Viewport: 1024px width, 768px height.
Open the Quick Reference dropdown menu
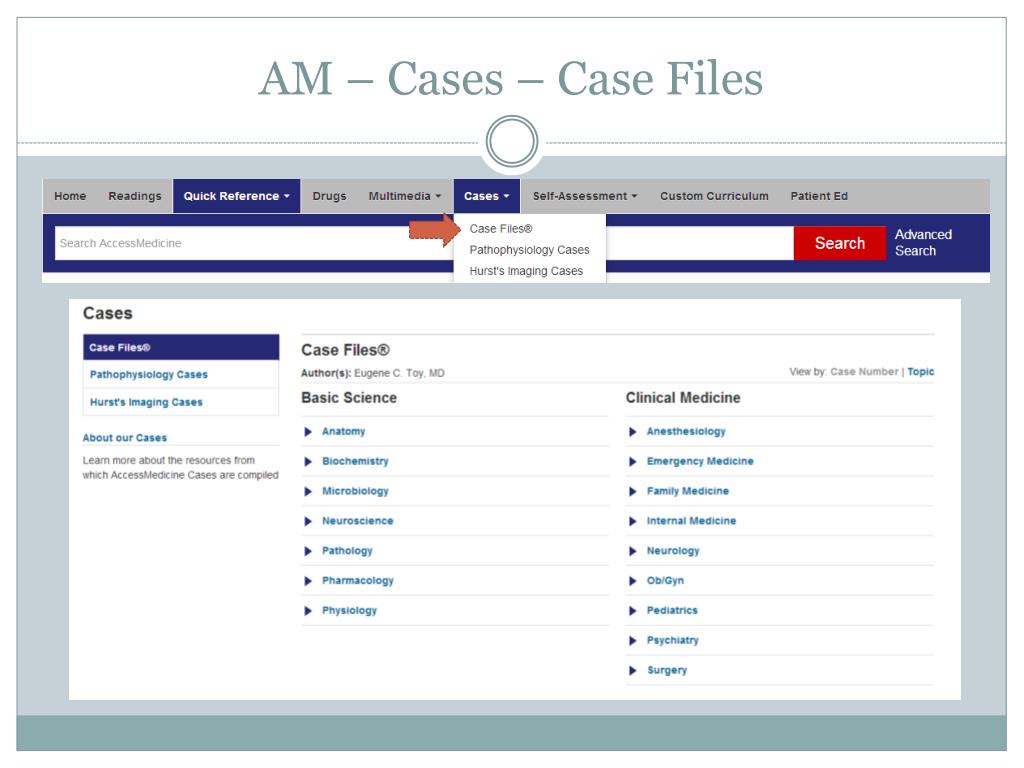click(x=236, y=196)
